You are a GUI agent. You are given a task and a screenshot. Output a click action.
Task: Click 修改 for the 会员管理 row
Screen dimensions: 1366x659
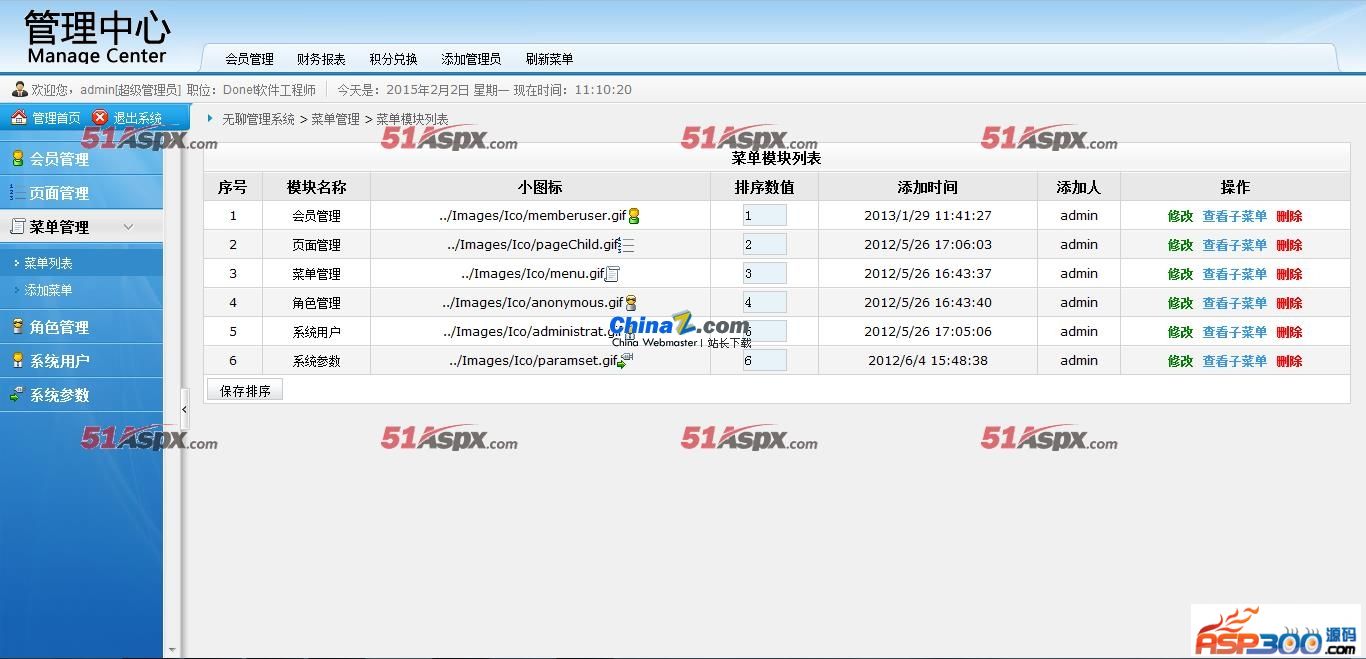(1180, 216)
